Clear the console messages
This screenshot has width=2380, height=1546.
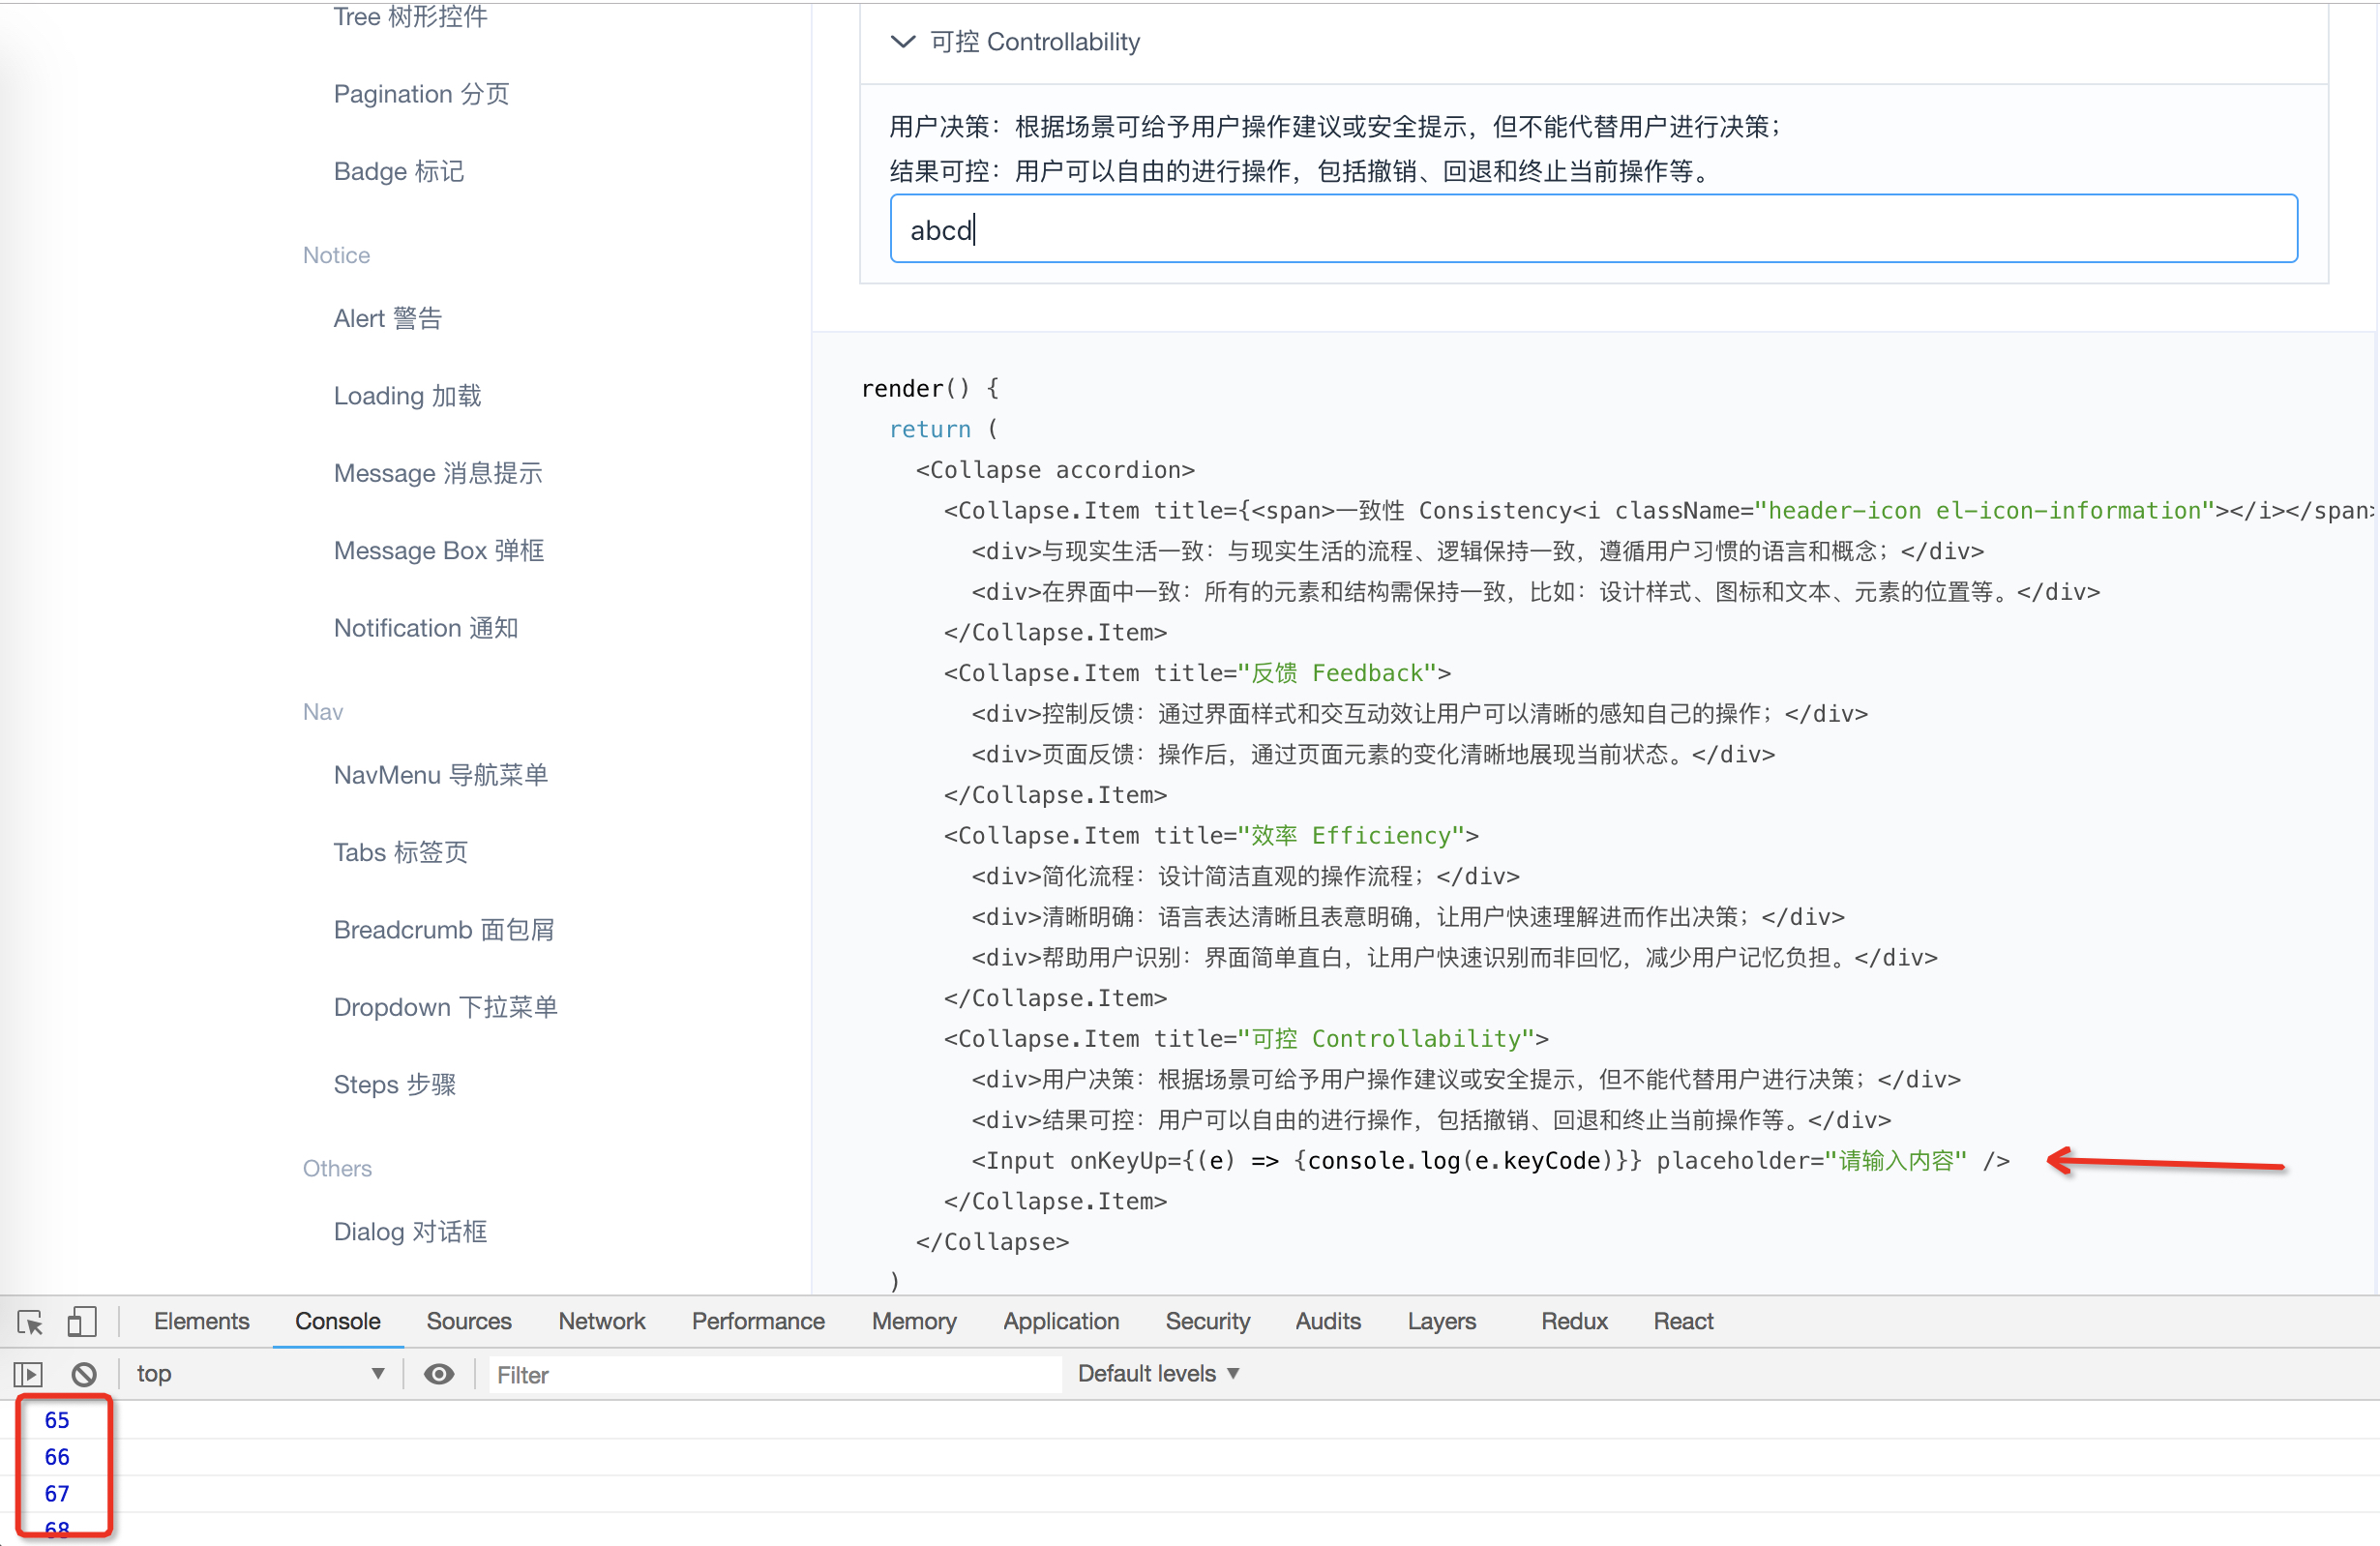tap(84, 1374)
